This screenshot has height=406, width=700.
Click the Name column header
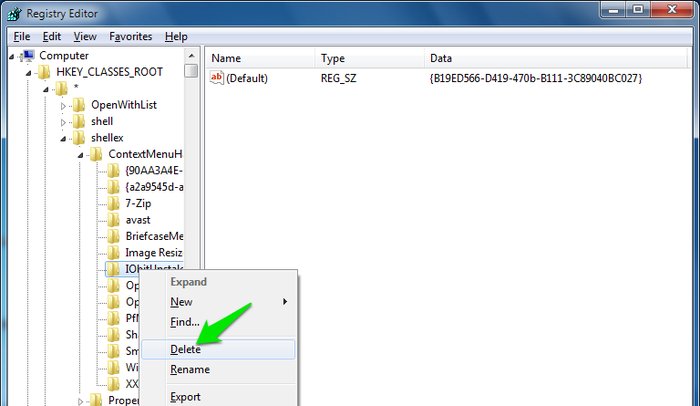[x=261, y=59]
